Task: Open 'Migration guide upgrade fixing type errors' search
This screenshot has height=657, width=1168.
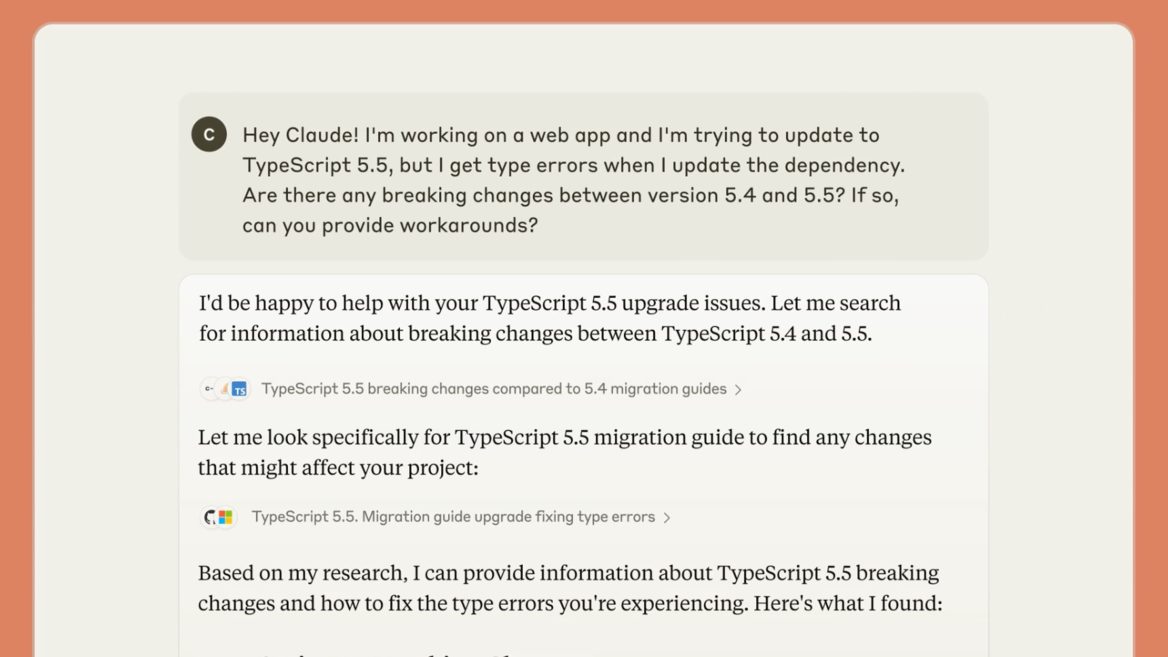Action: [x=453, y=517]
